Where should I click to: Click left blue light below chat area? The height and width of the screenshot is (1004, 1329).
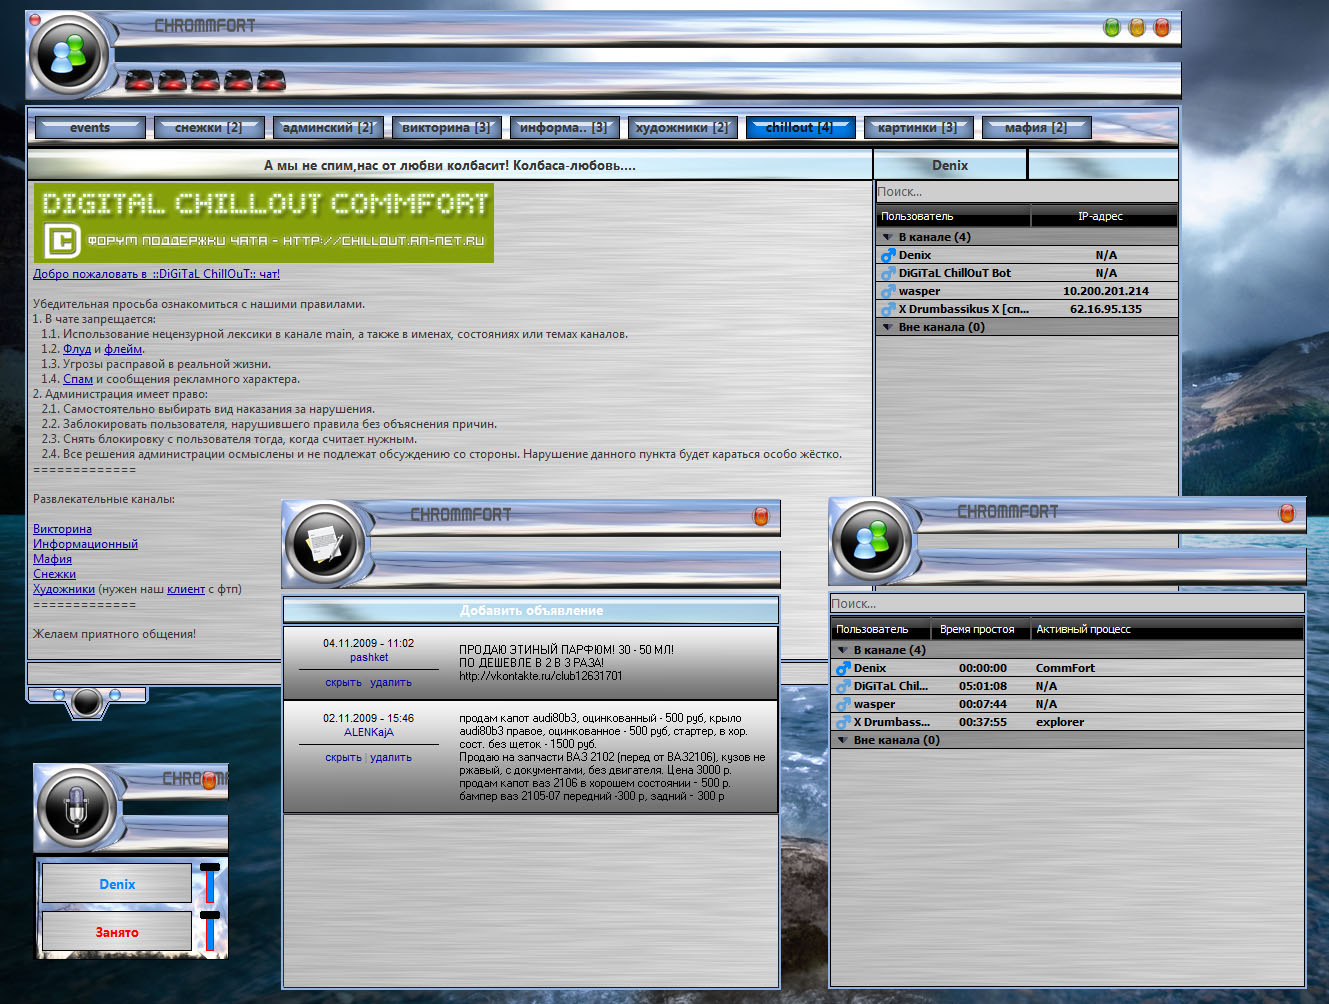click(x=58, y=695)
